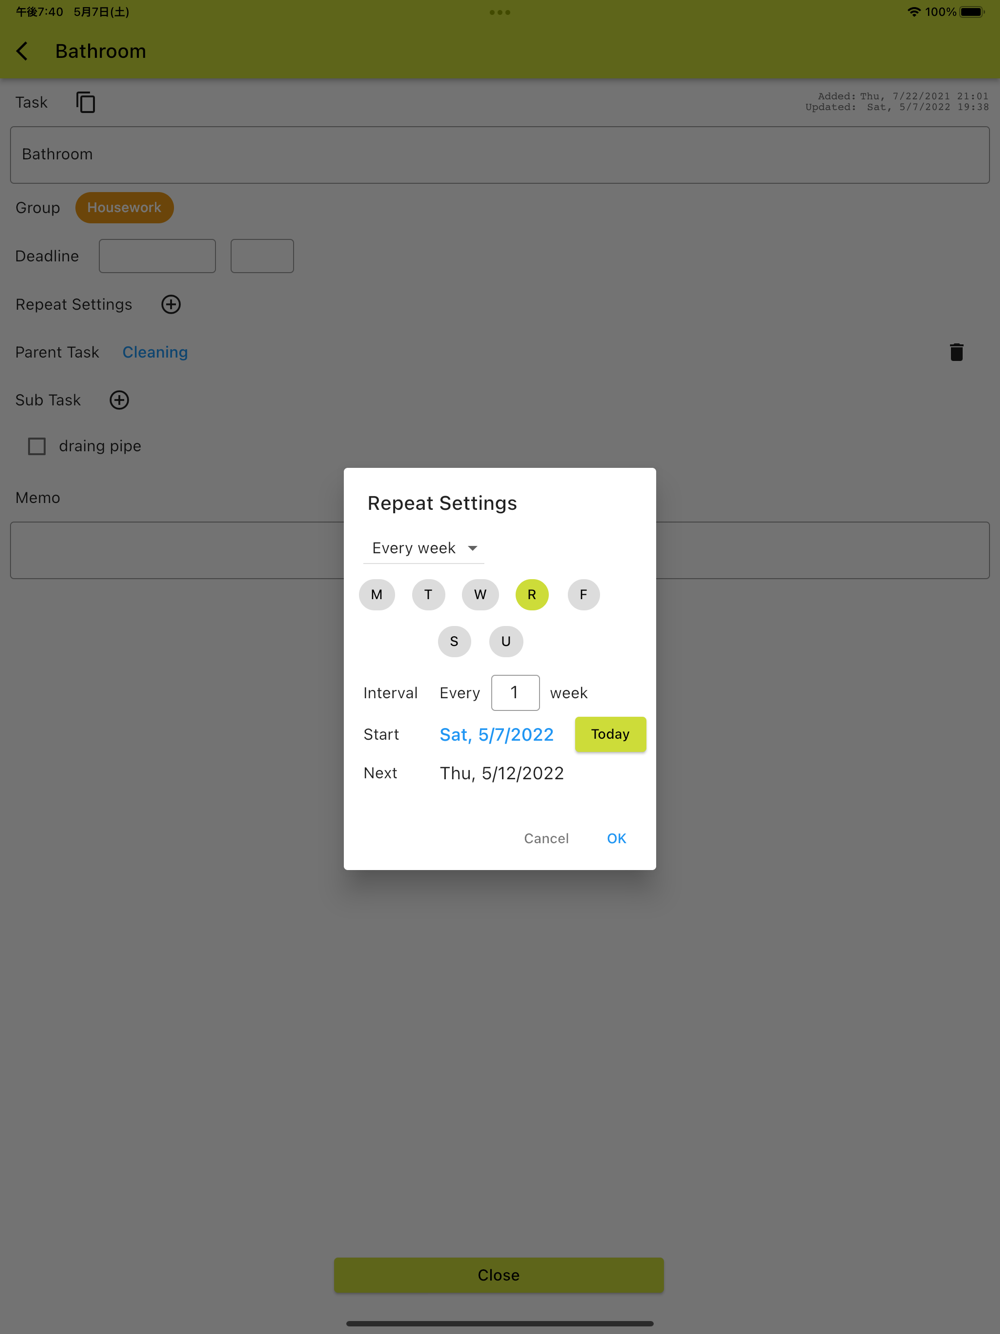Tap the back arrow beside Bathroom
Viewport: 1000px width, 1334px height.
(x=22, y=51)
